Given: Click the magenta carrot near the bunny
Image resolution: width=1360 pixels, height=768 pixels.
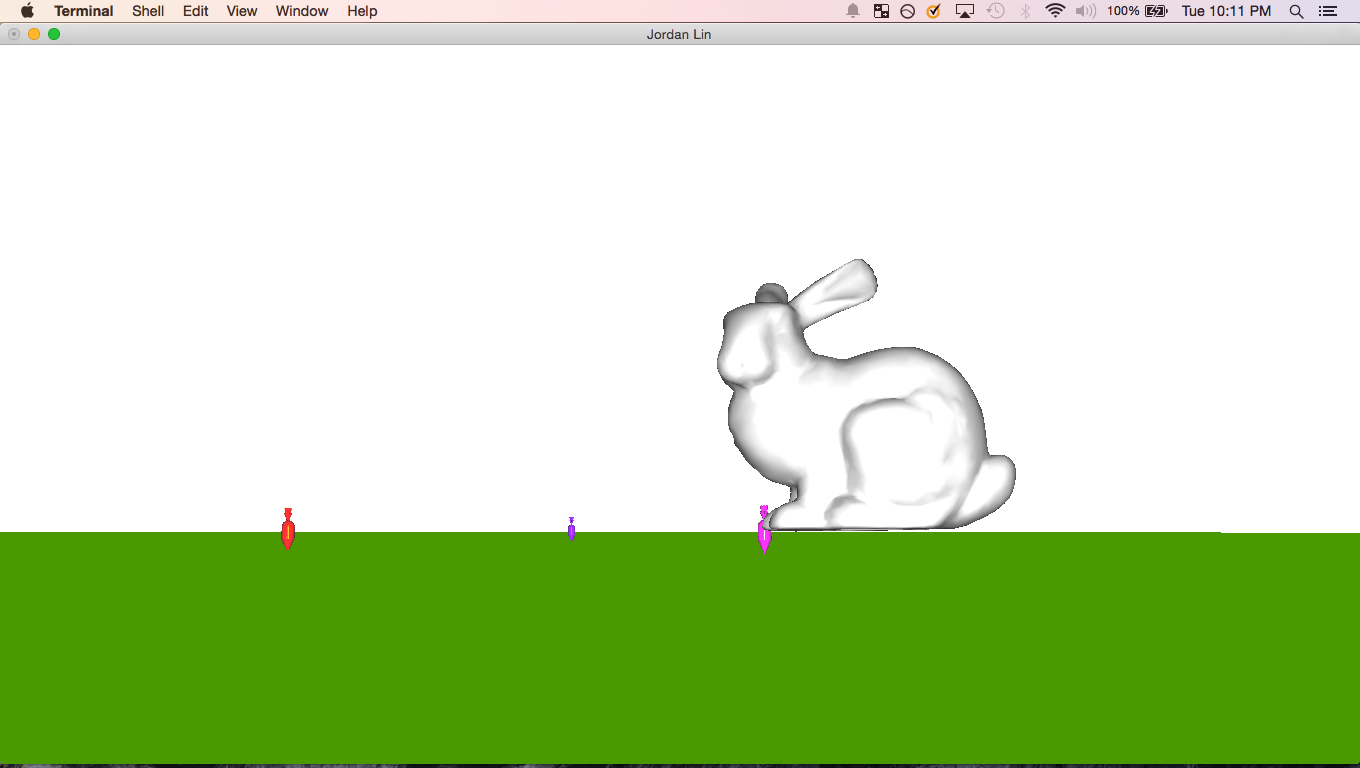Looking at the screenshot, I should click(x=764, y=531).
